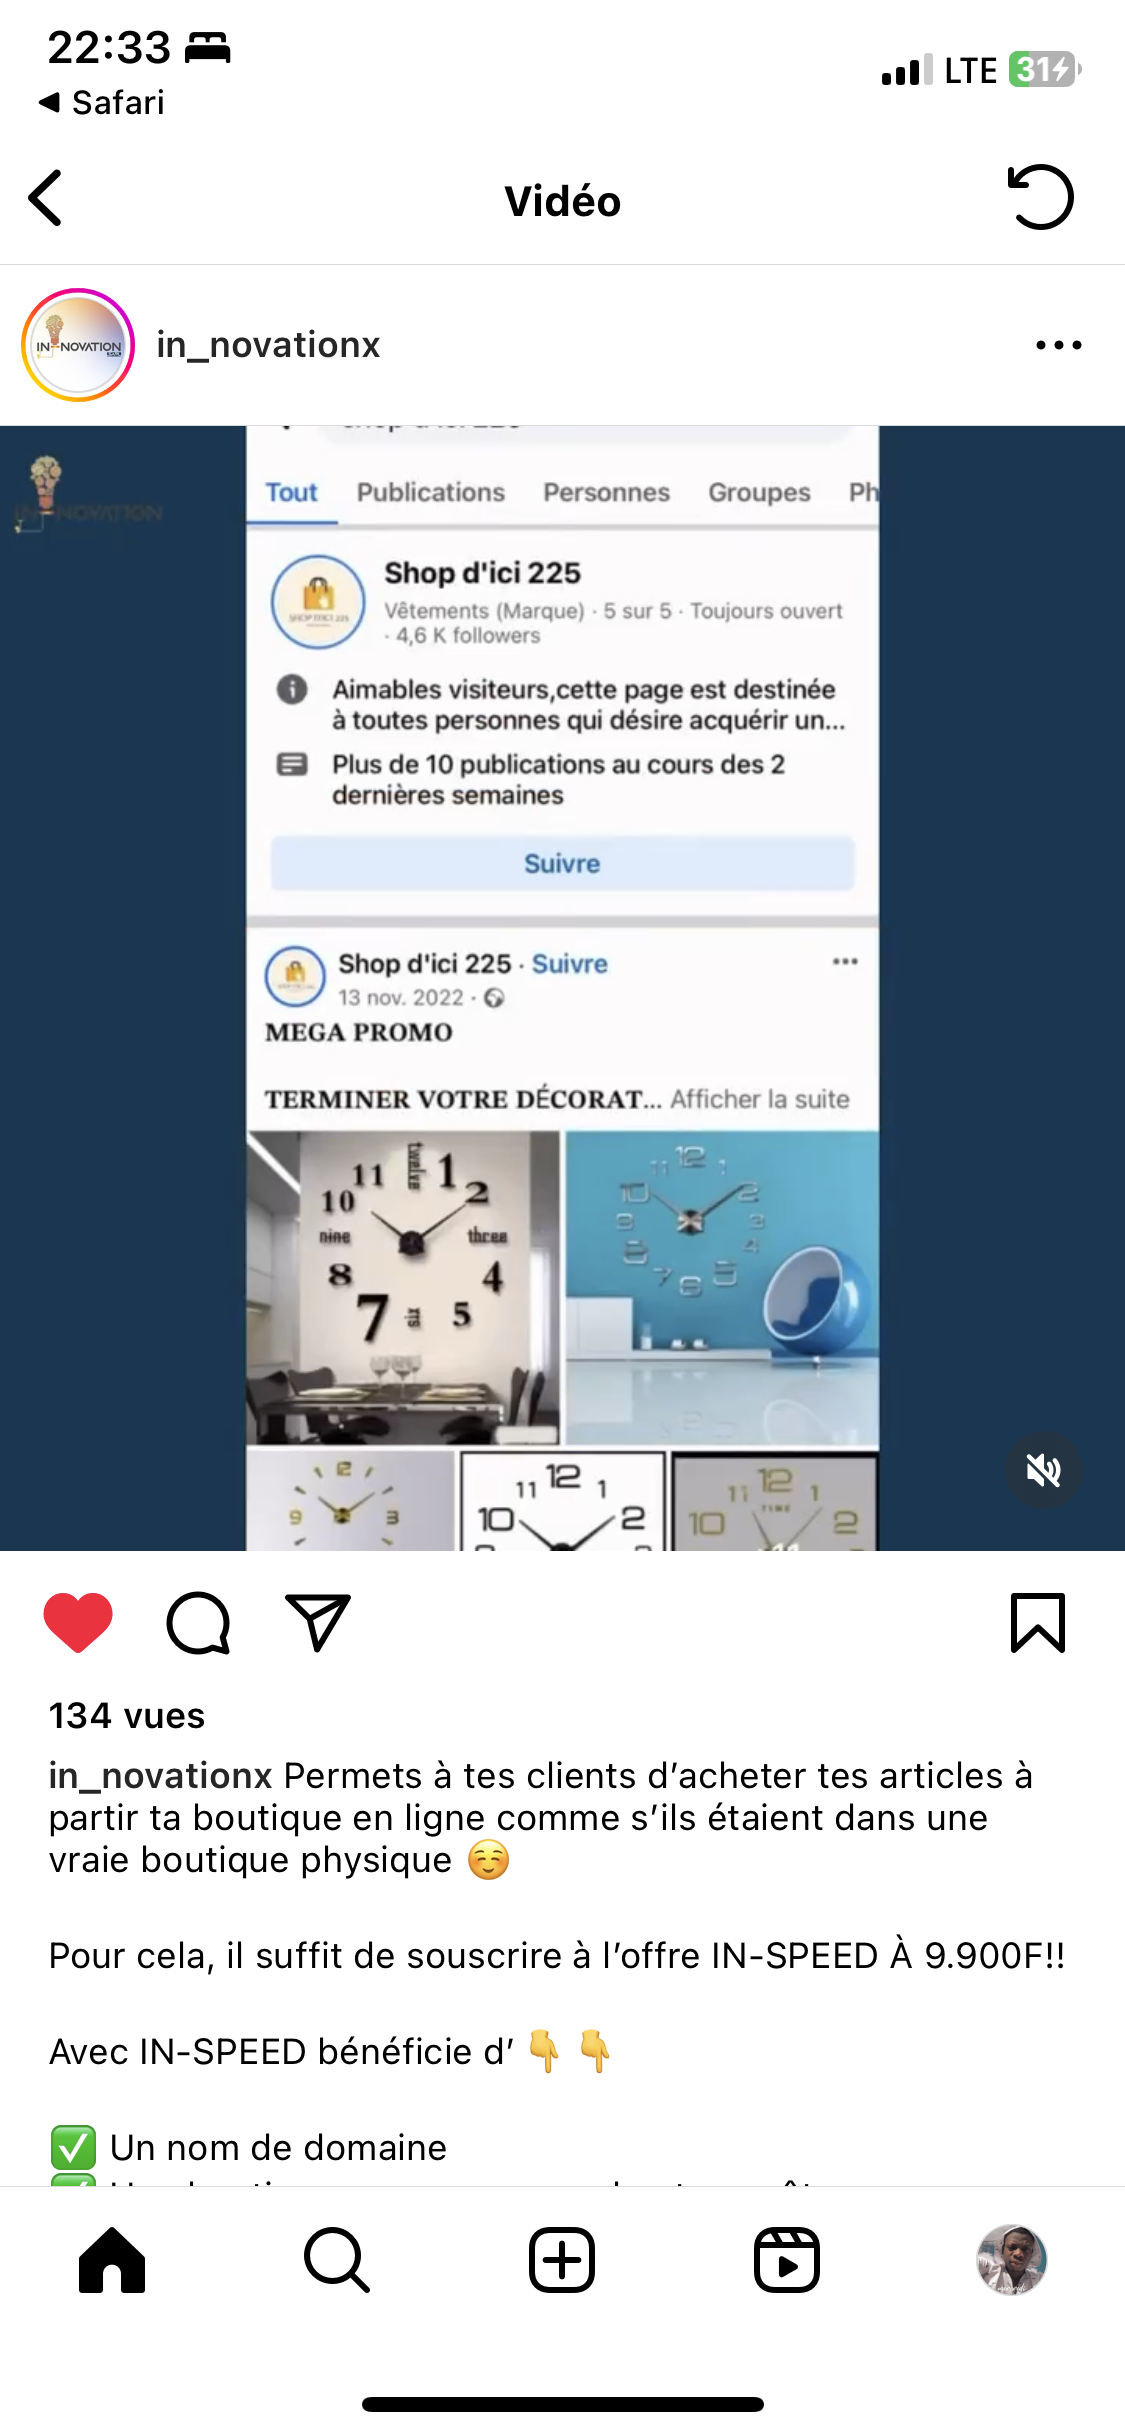Screen dimensions: 1125x2436
Task: Go to the Home tab
Action: (x=112, y=2260)
